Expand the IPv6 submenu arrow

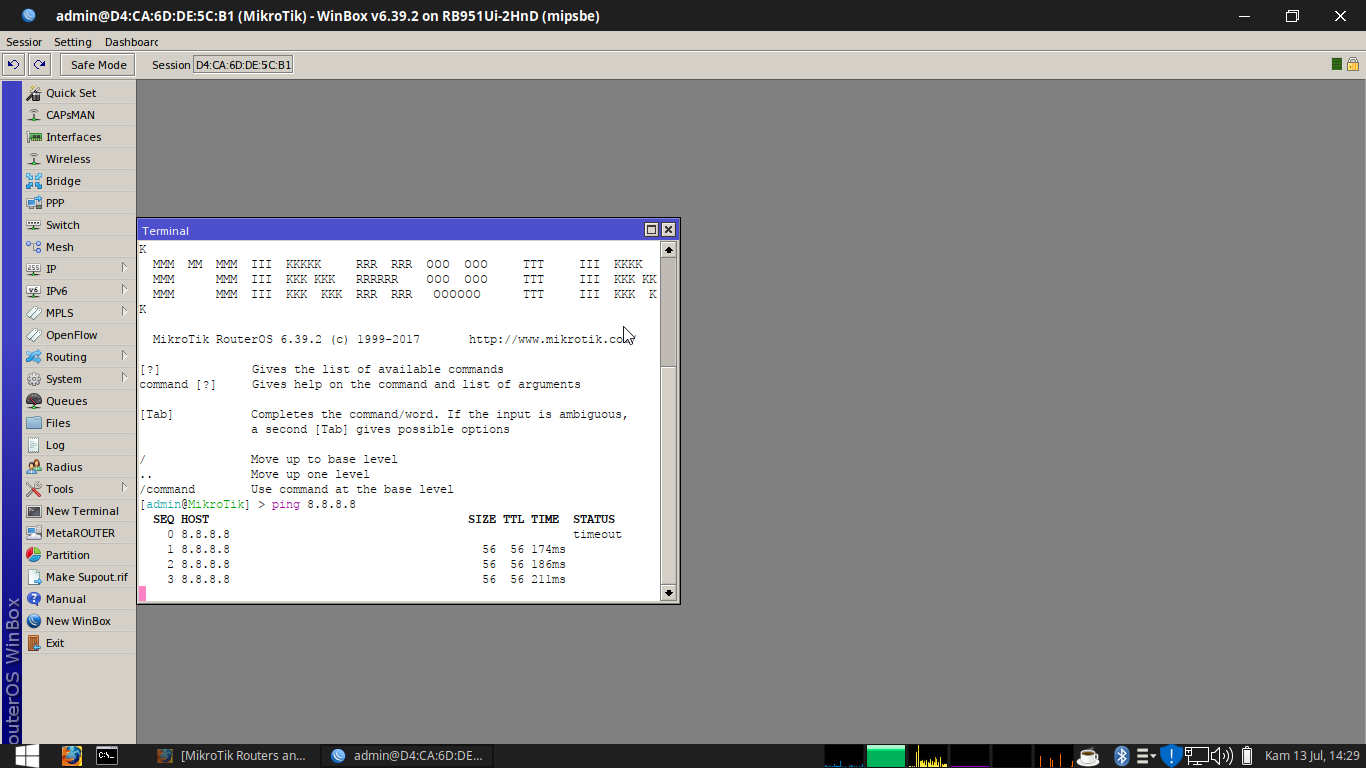[125, 290]
